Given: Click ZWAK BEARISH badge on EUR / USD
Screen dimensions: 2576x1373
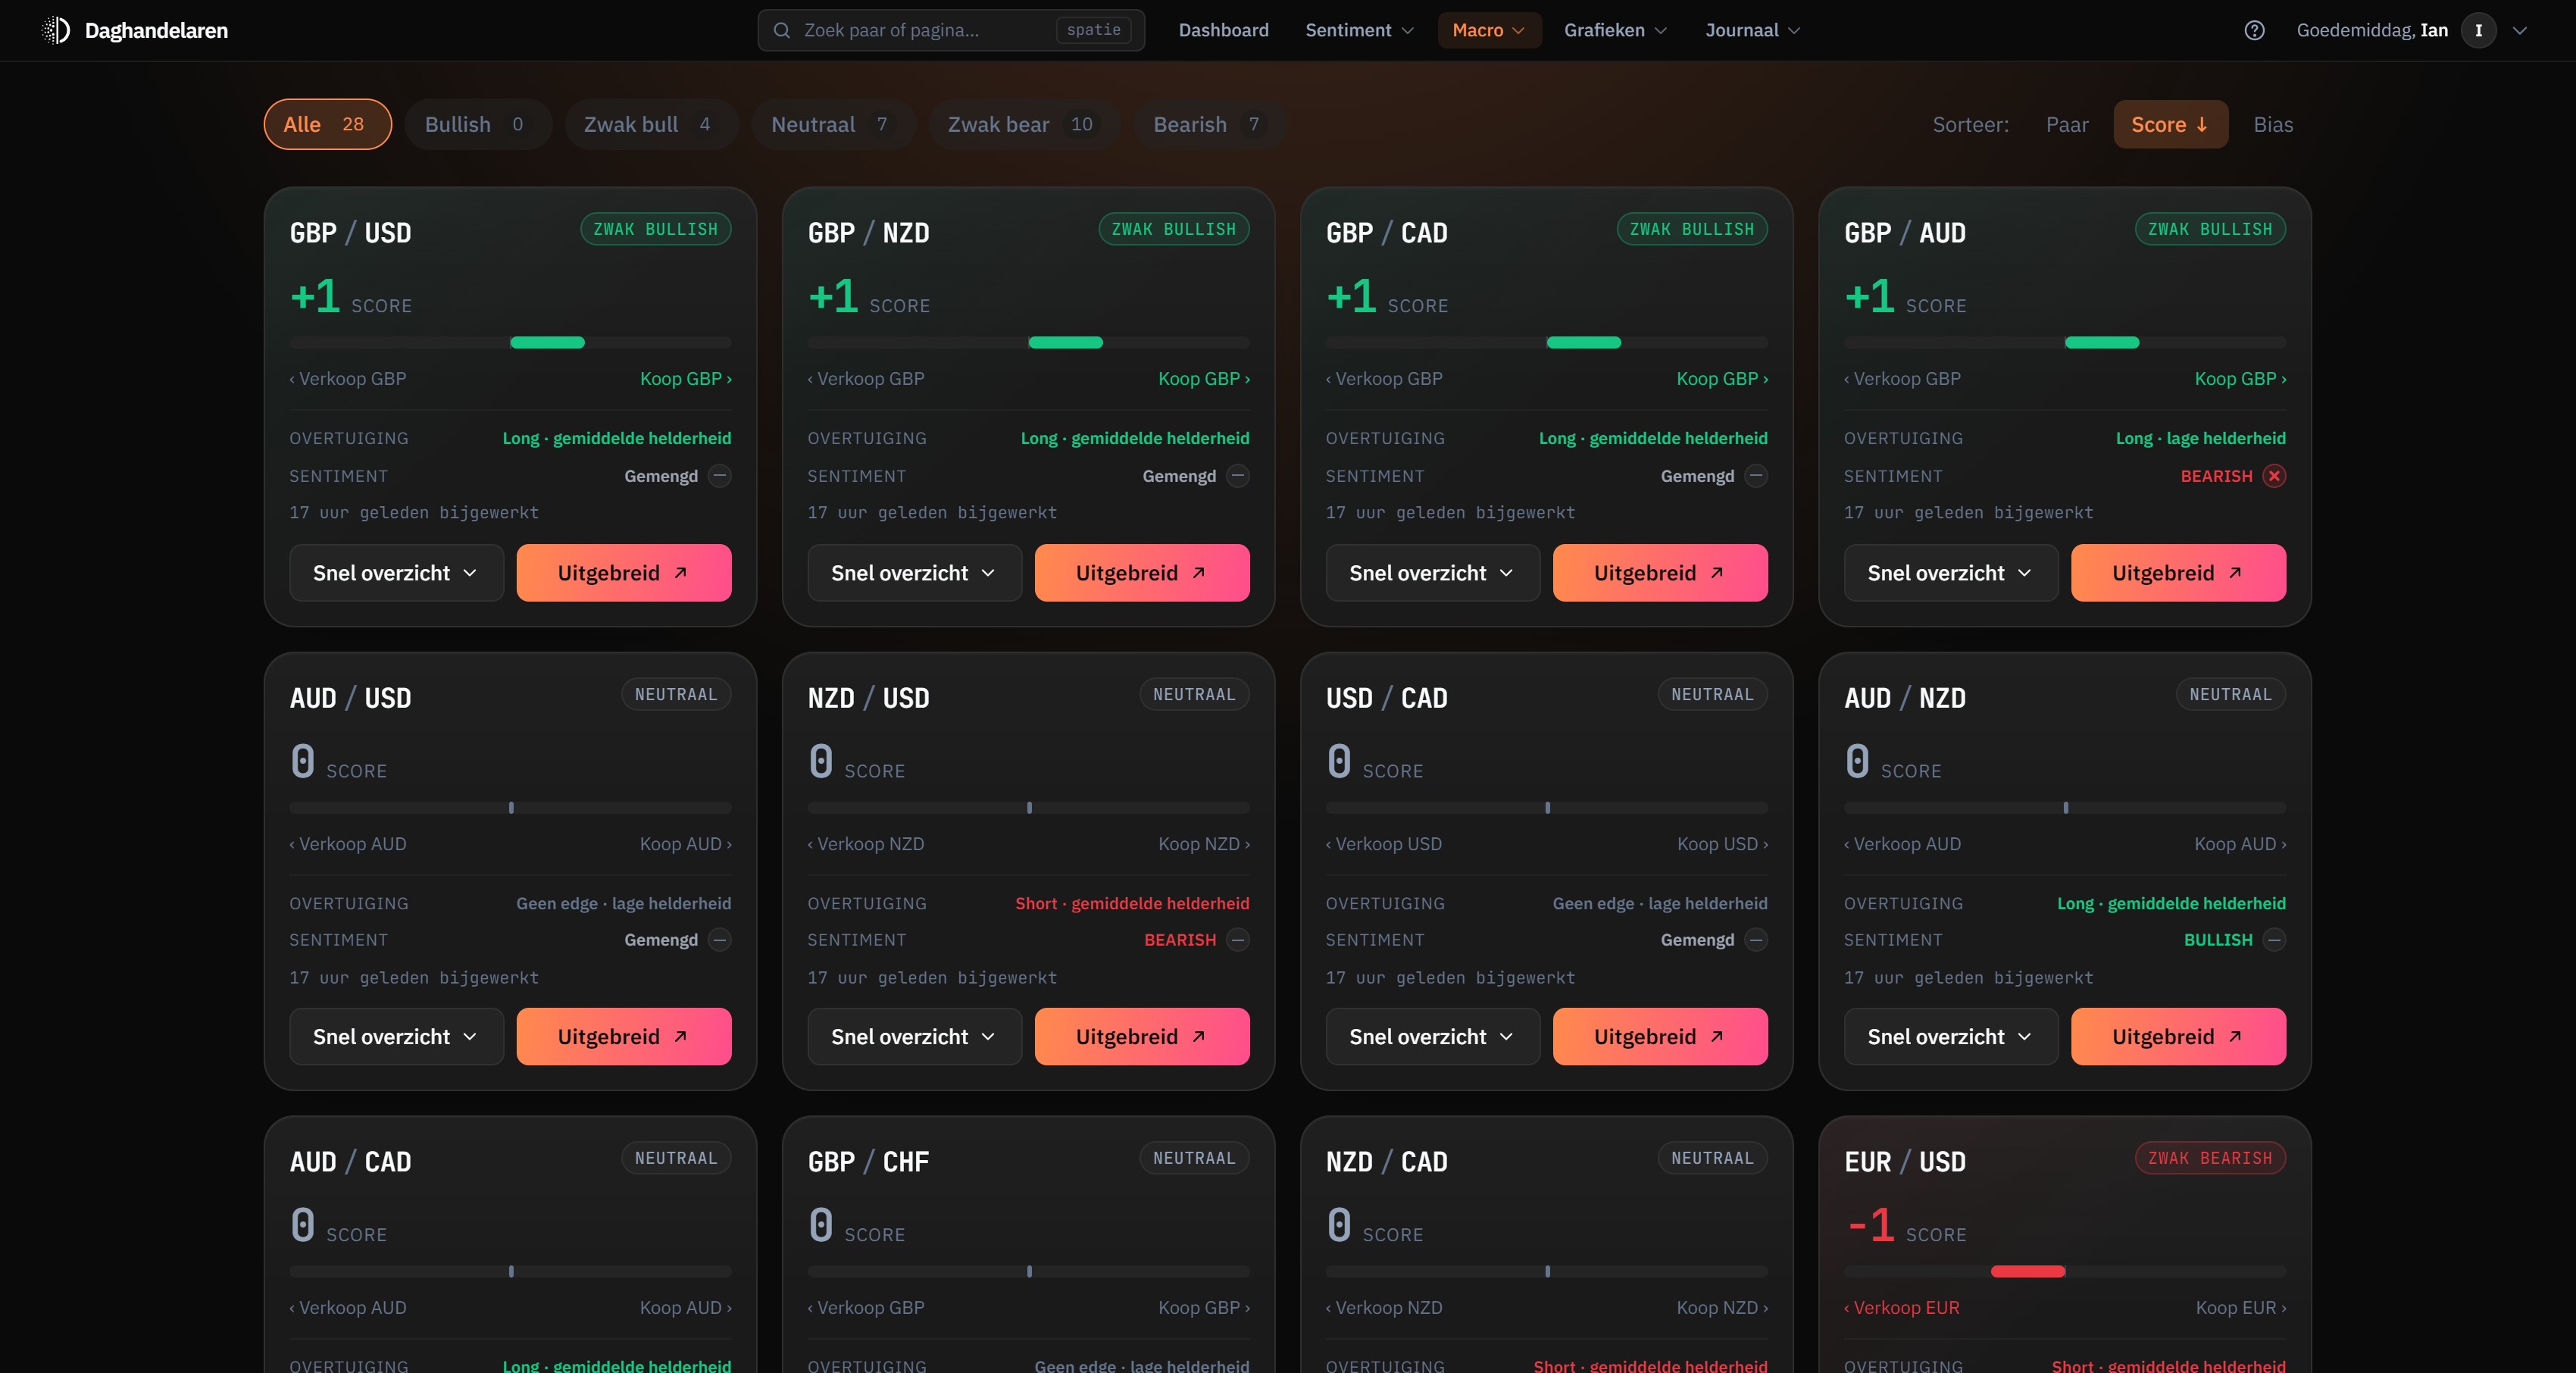Looking at the screenshot, I should click(2210, 1158).
